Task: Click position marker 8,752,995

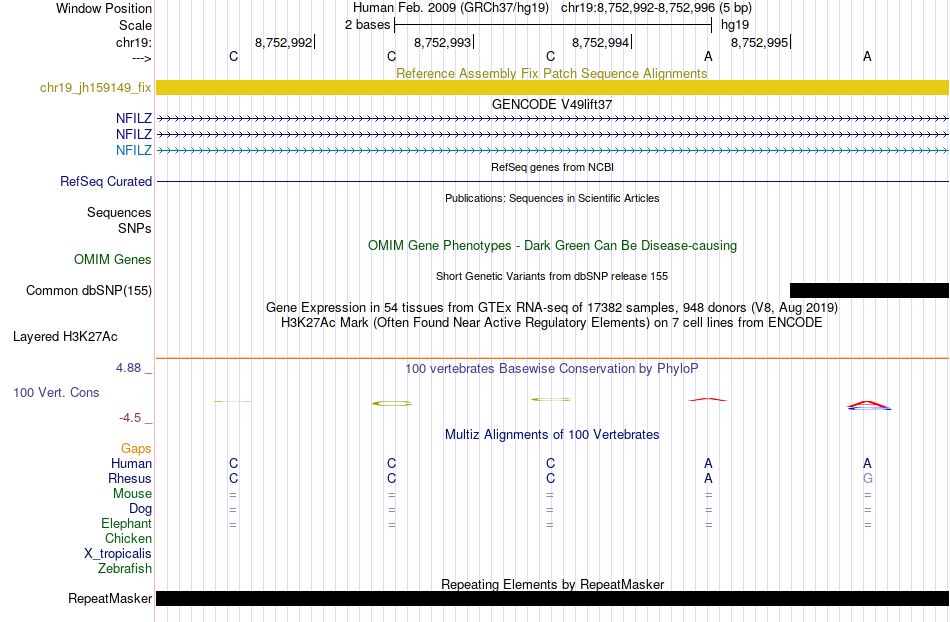Action: (x=759, y=42)
